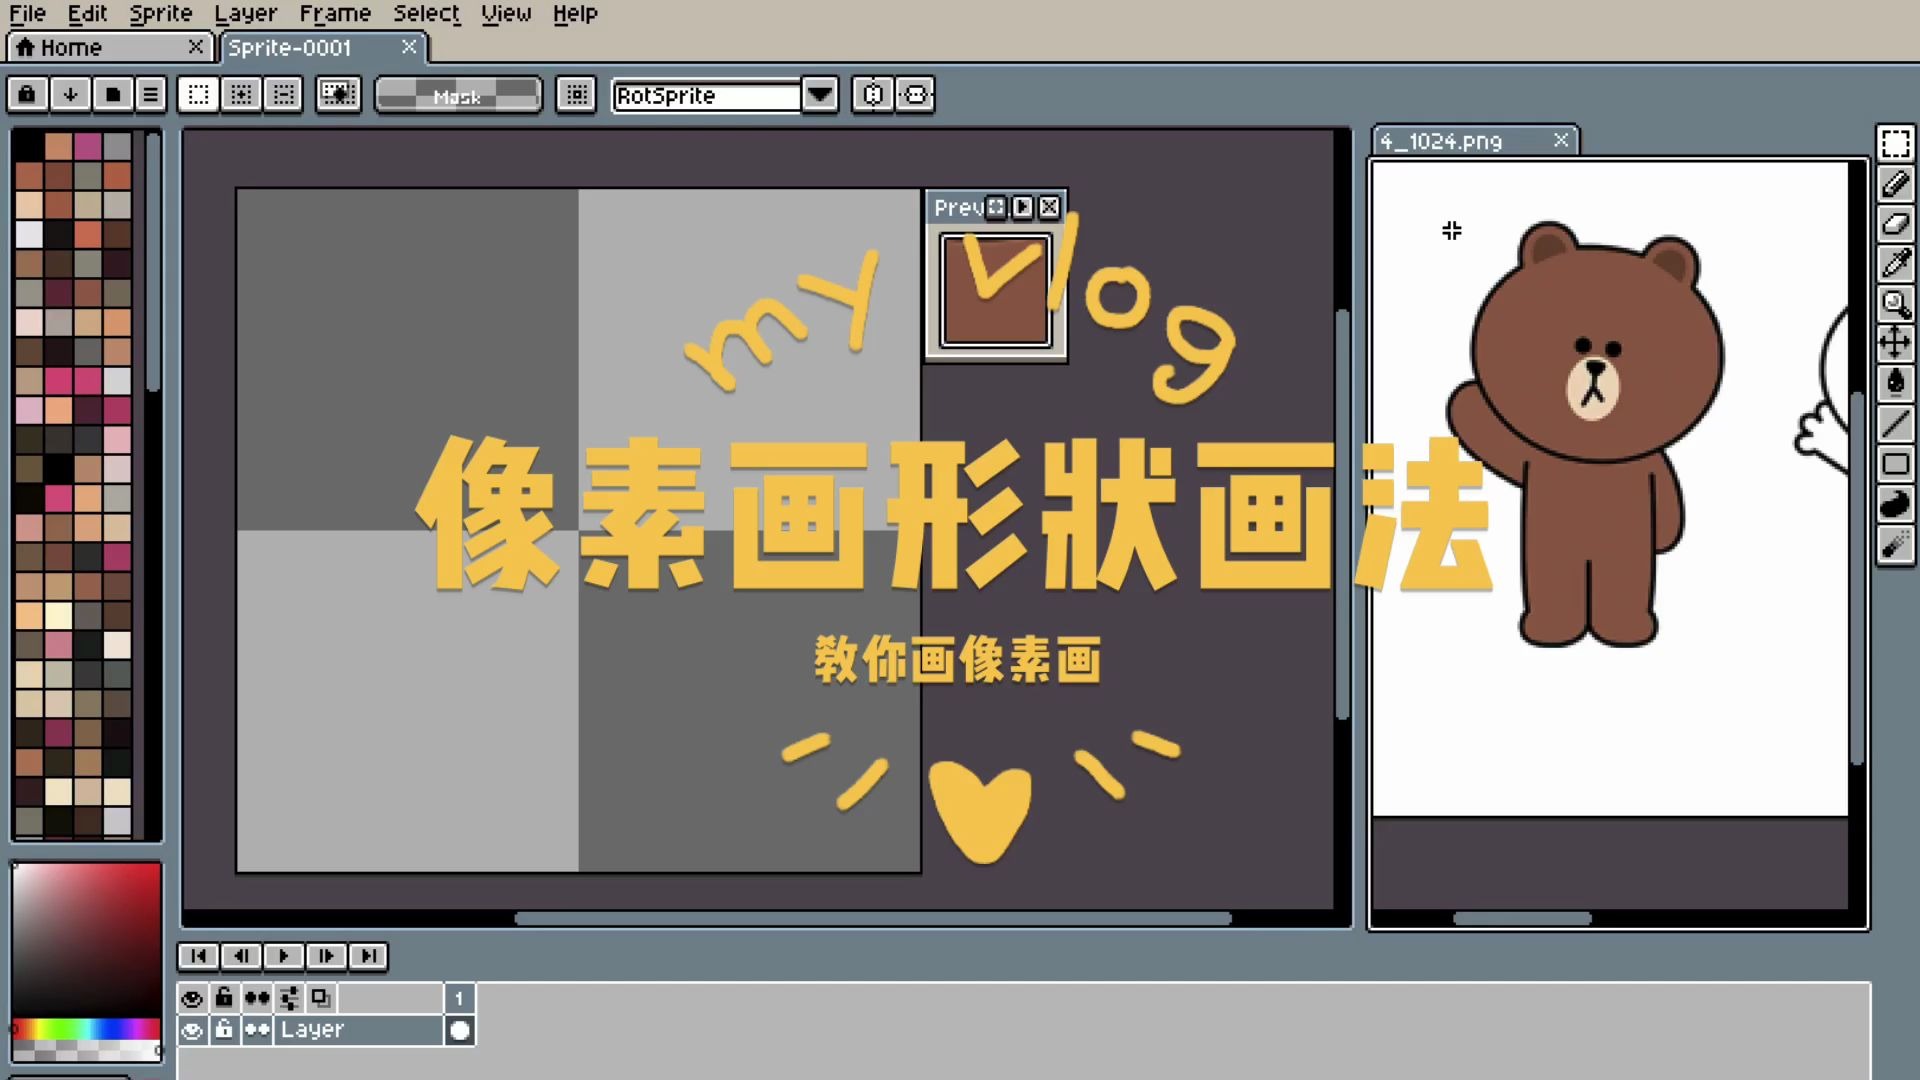Lock the Layer layer
This screenshot has height=1080, width=1920.
[x=224, y=1030]
